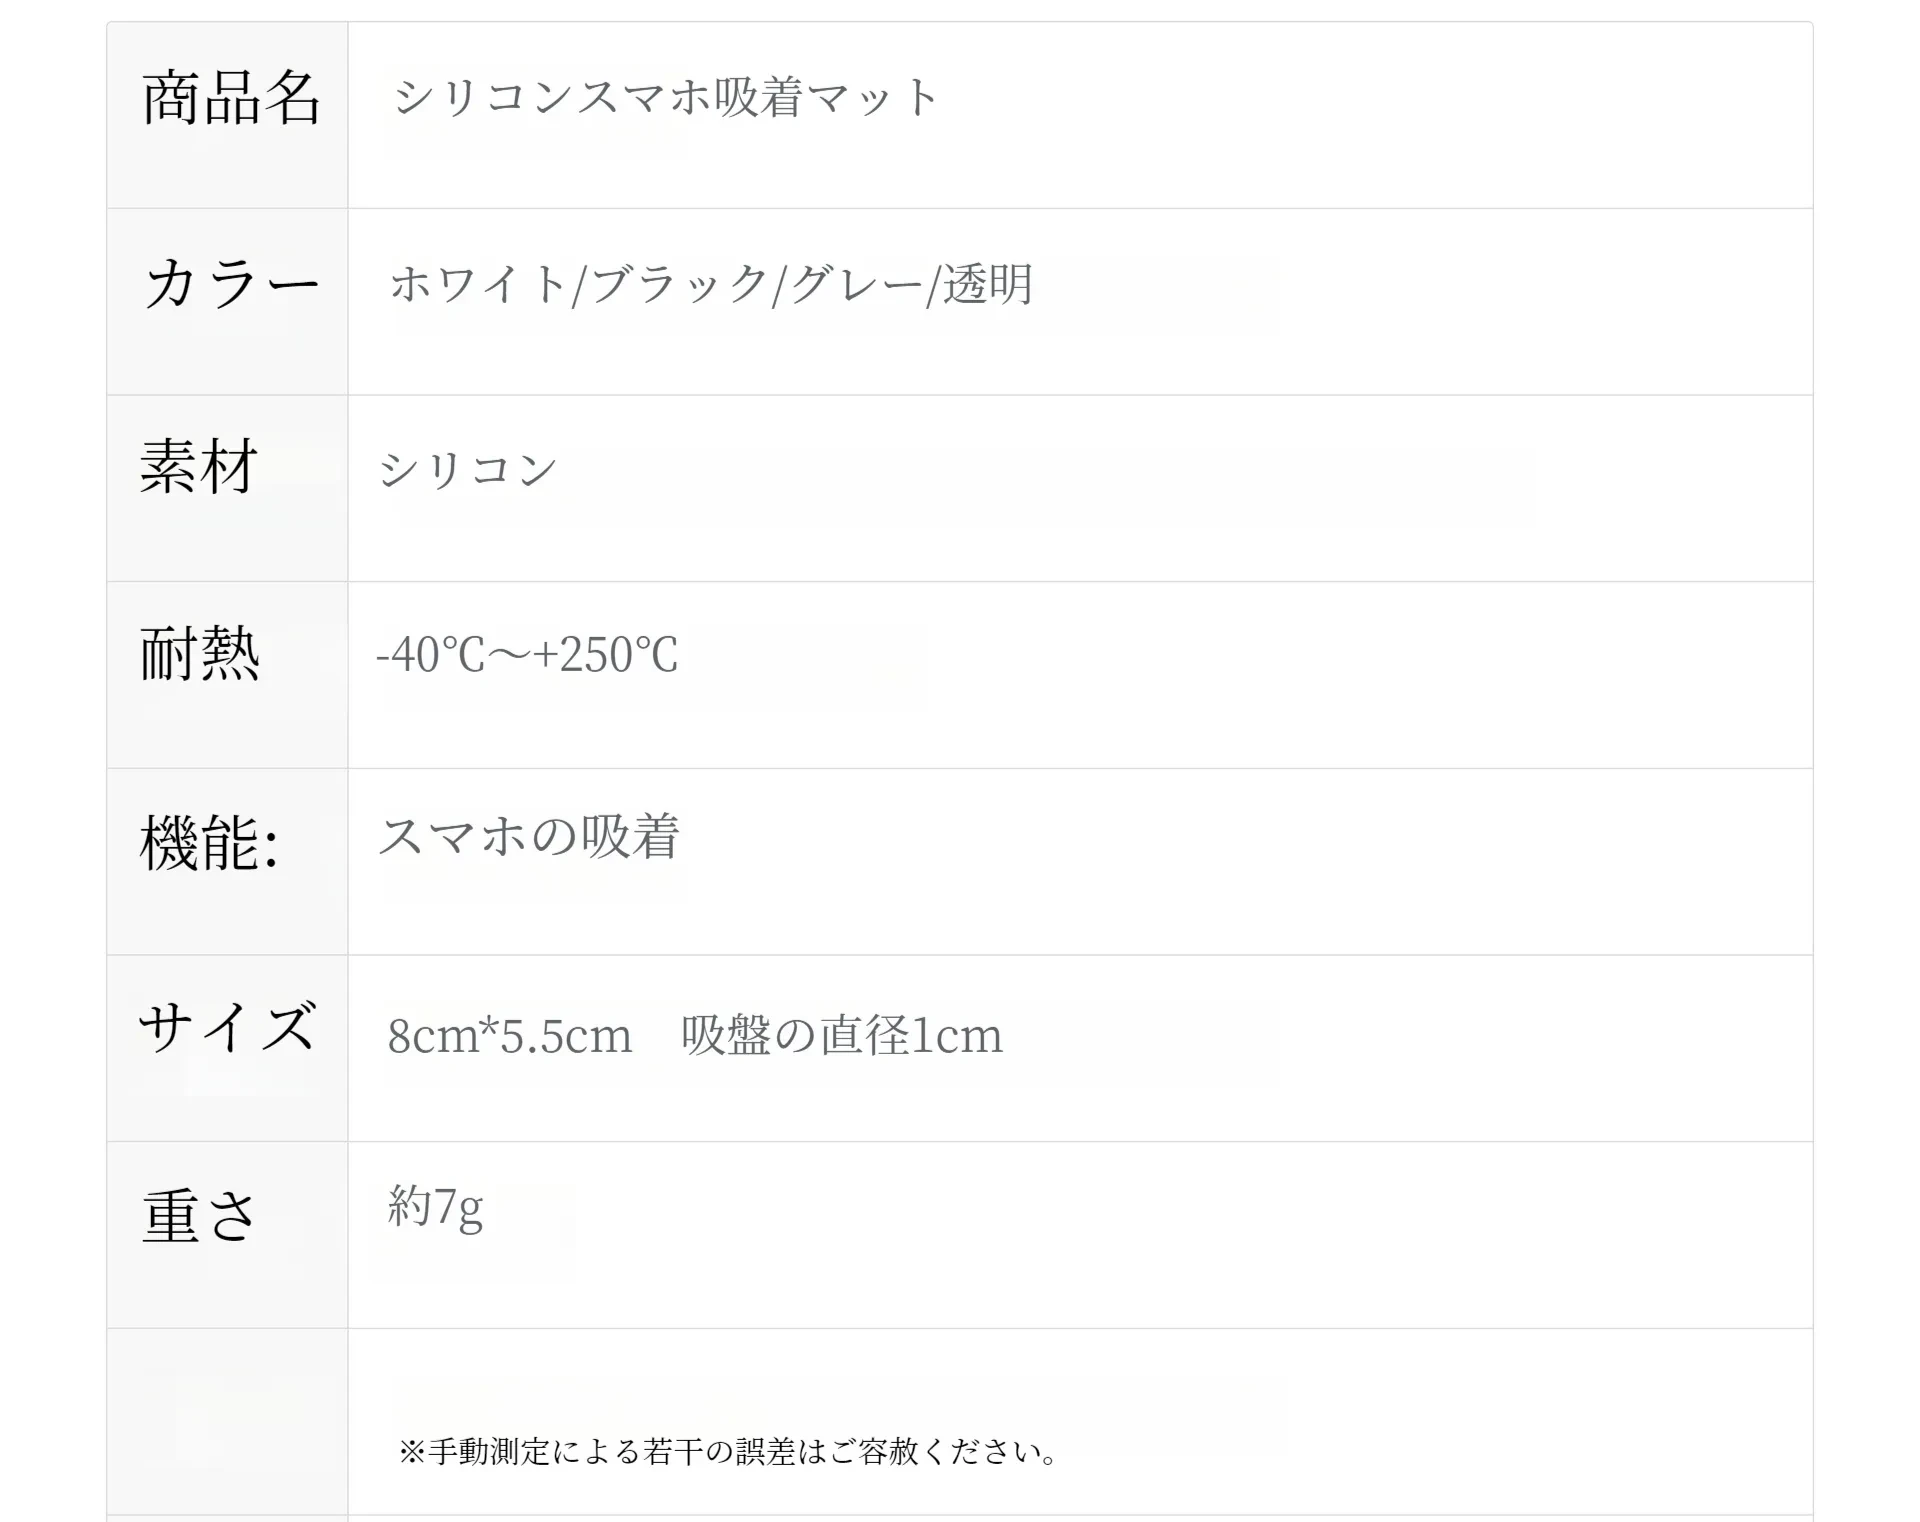Click the 重さ label cell
The width and height of the screenshot is (1920, 1522).
[228, 1235]
